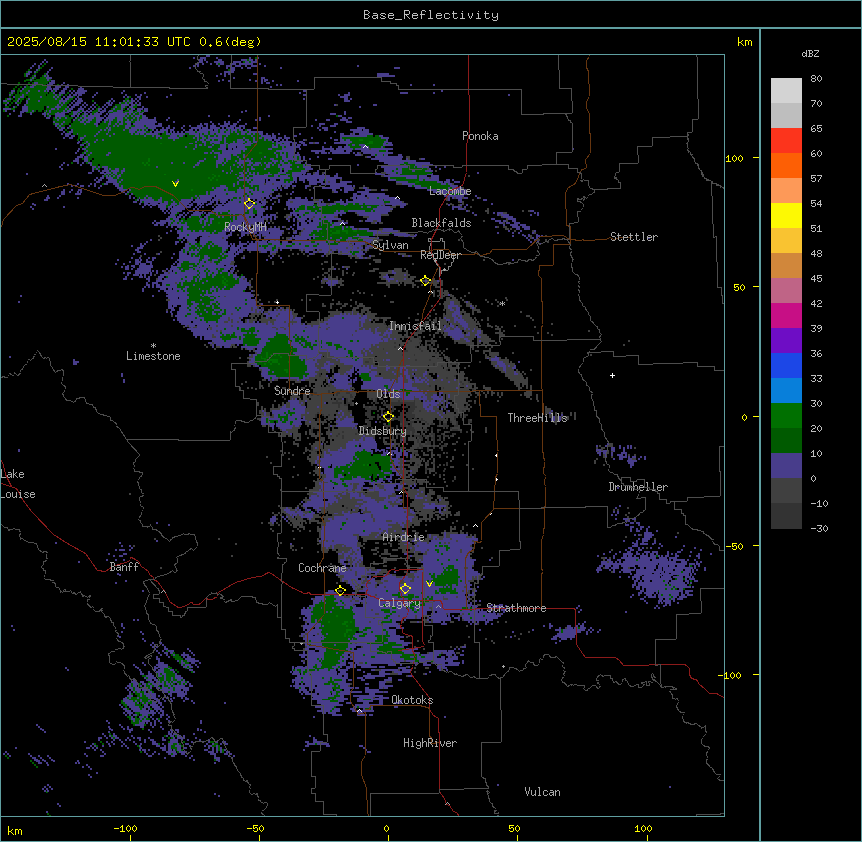862x842 pixels.
Task: Click the Airdrie label
Action: [403, 537]
